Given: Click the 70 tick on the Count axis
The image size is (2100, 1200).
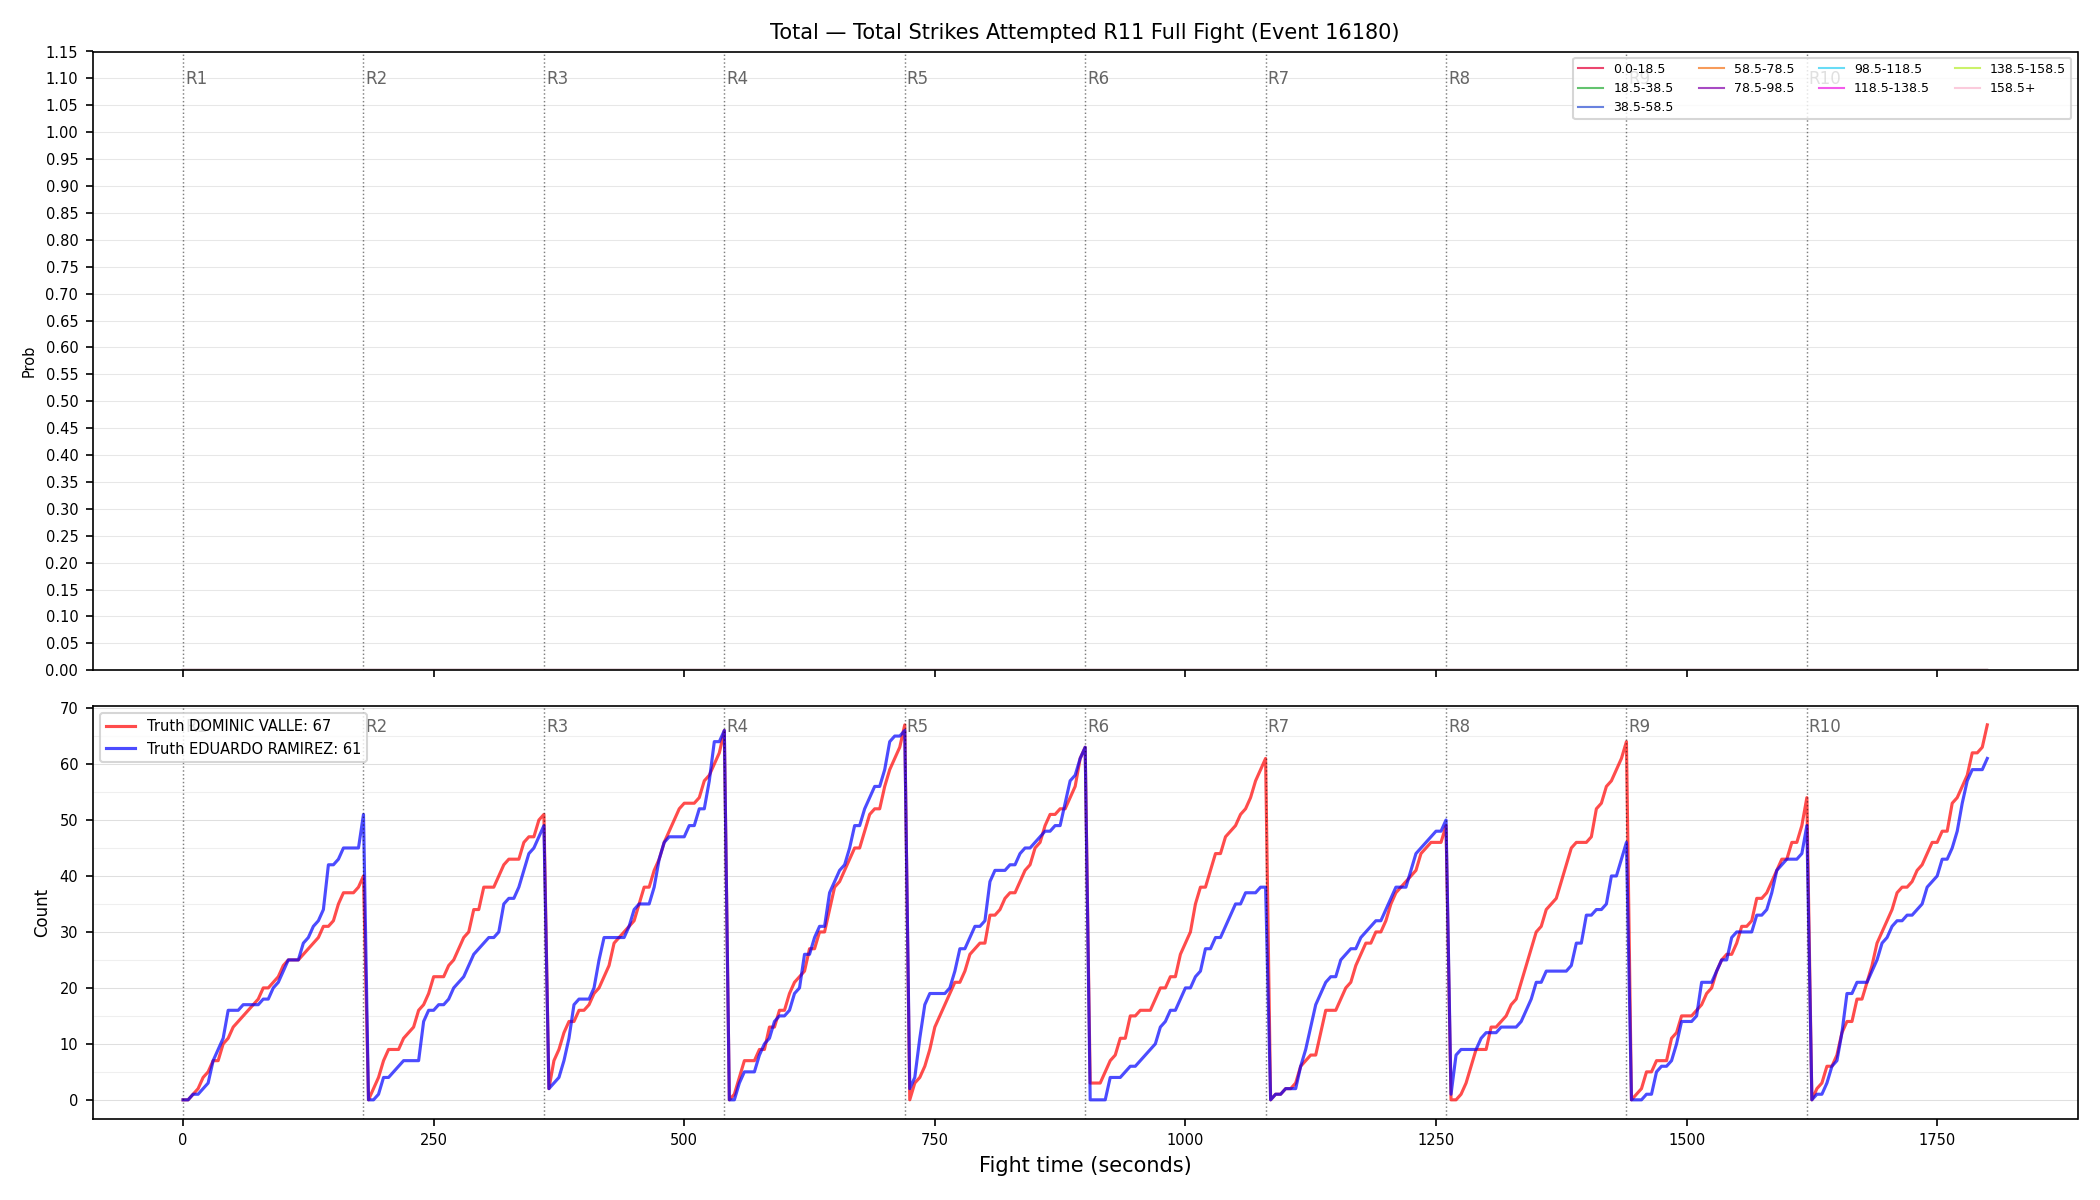Looking at the screenshot, I should 69,708.
